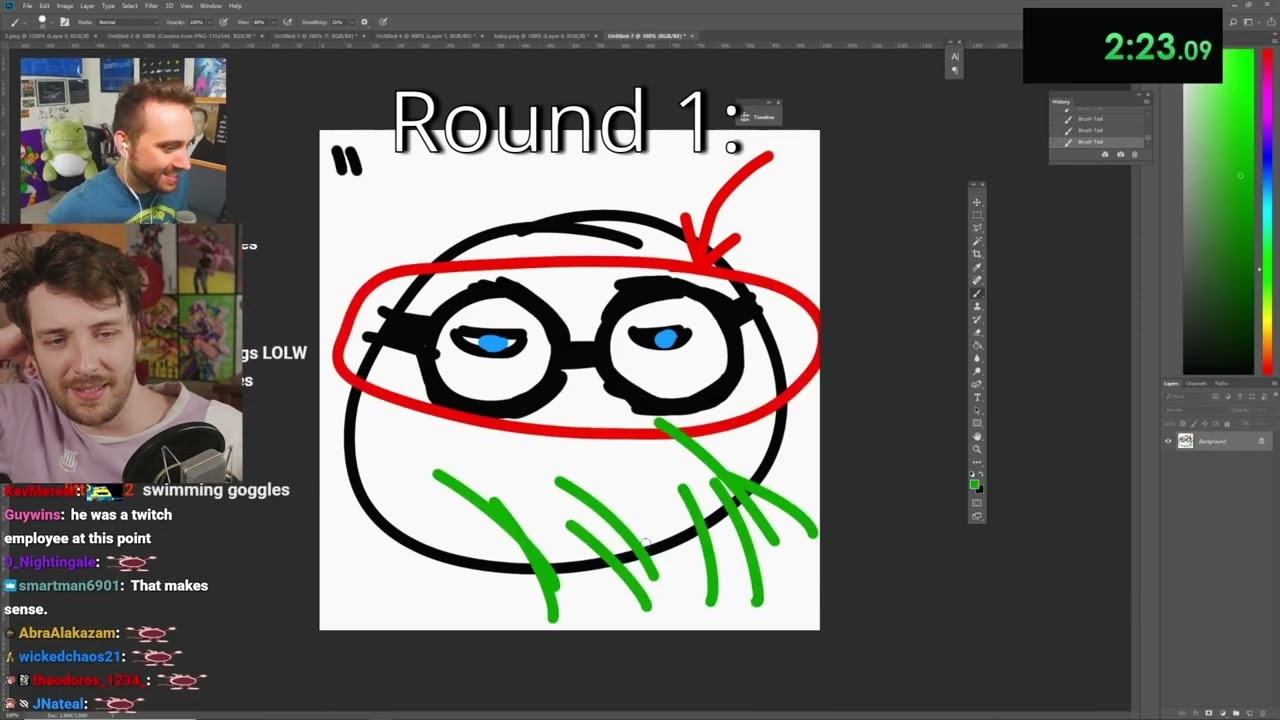Change screen mode from the toolbox

point(977,517)
